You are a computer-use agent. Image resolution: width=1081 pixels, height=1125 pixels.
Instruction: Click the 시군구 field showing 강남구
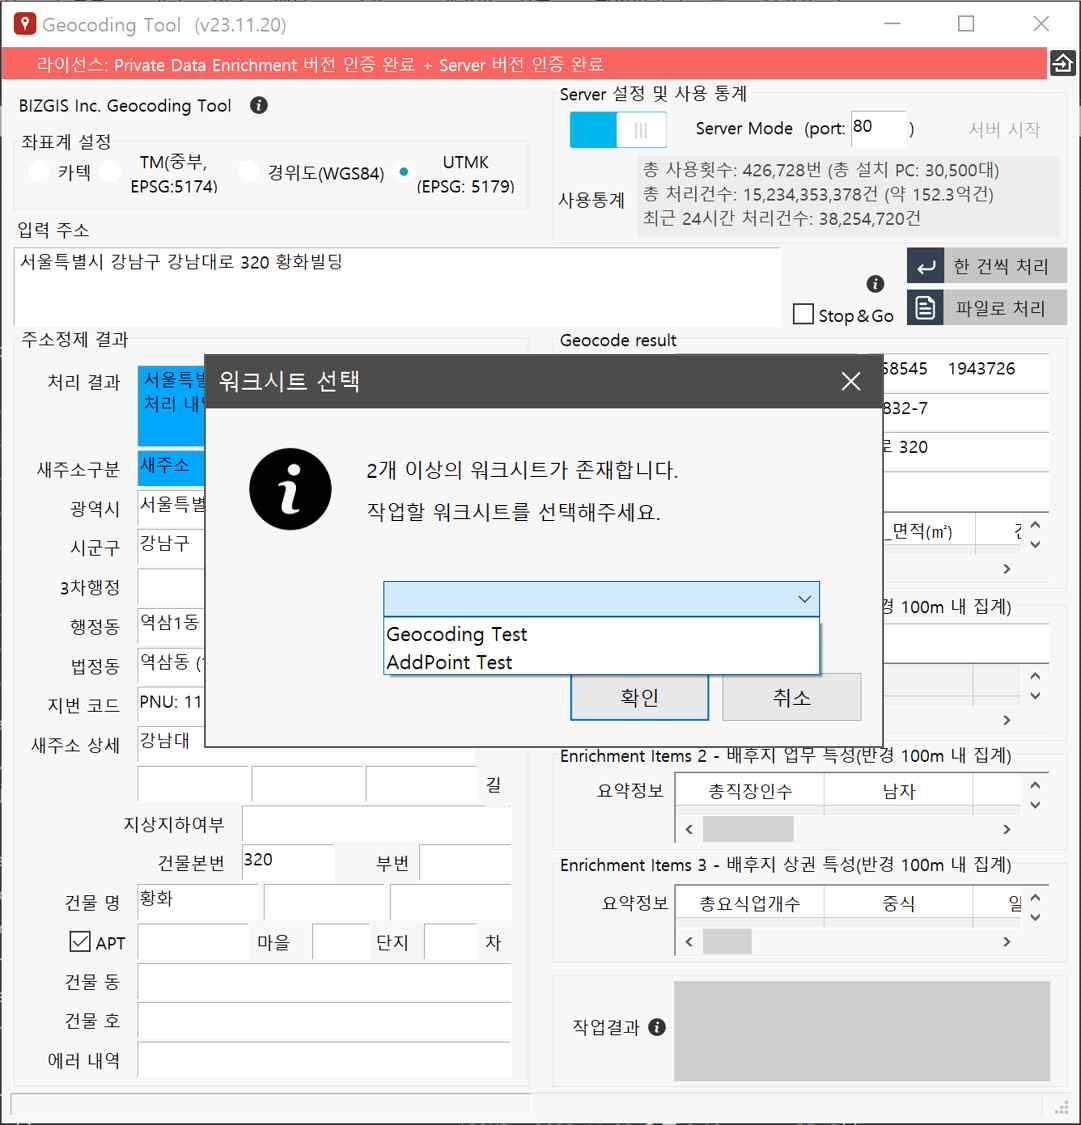[x=171, y=545]
